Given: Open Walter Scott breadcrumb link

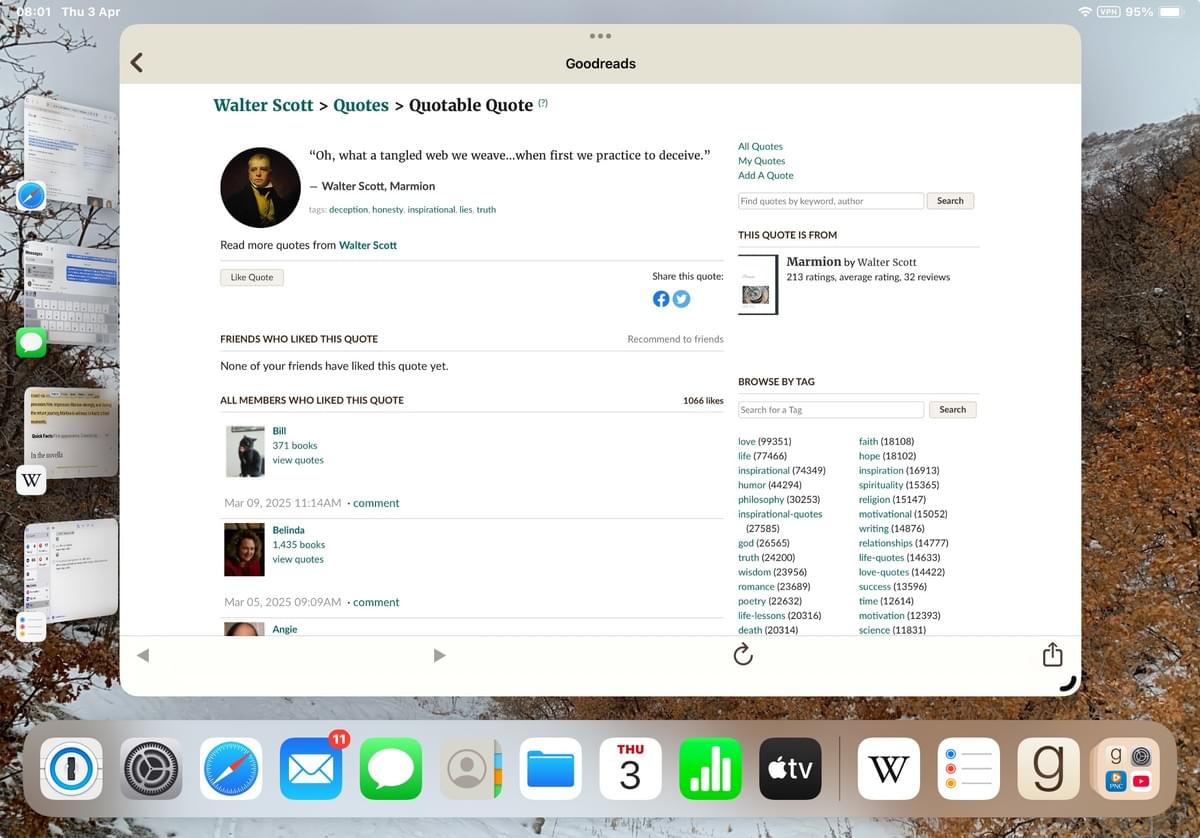Looking at the screenshot, I should 264,105.
